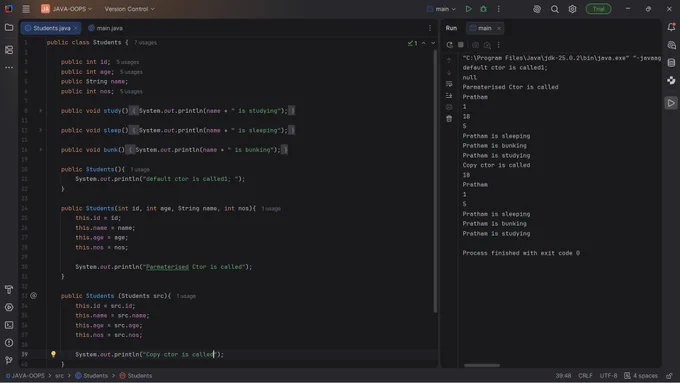
Task: Click the lightbulb quick-fix on line 39
Action: [53, 354]
